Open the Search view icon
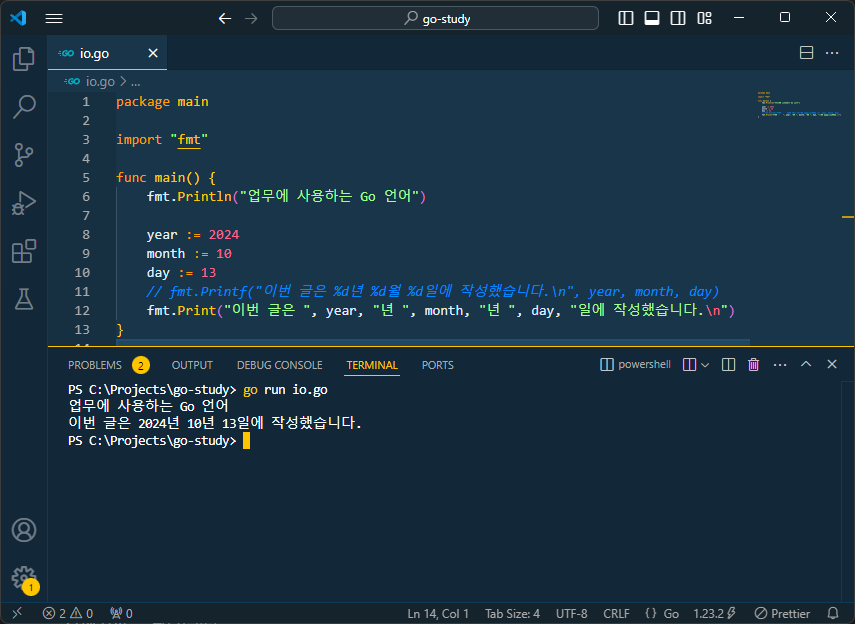This screenshot has width=855, height=624. point(23,106)
